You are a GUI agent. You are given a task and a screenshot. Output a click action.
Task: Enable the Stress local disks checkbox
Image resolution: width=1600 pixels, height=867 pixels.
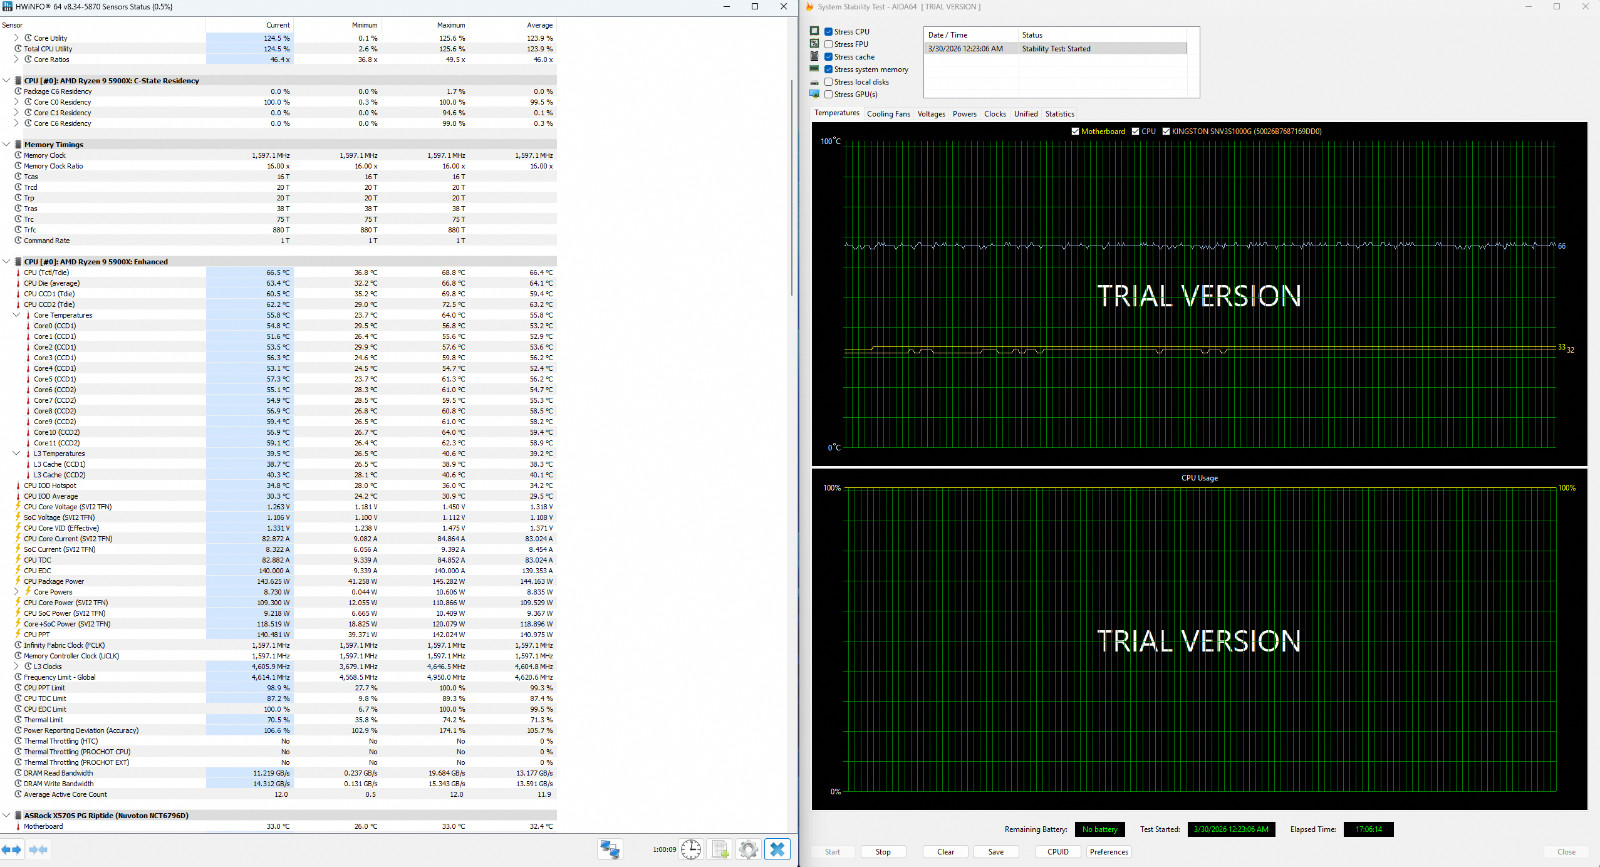(828, 82)
